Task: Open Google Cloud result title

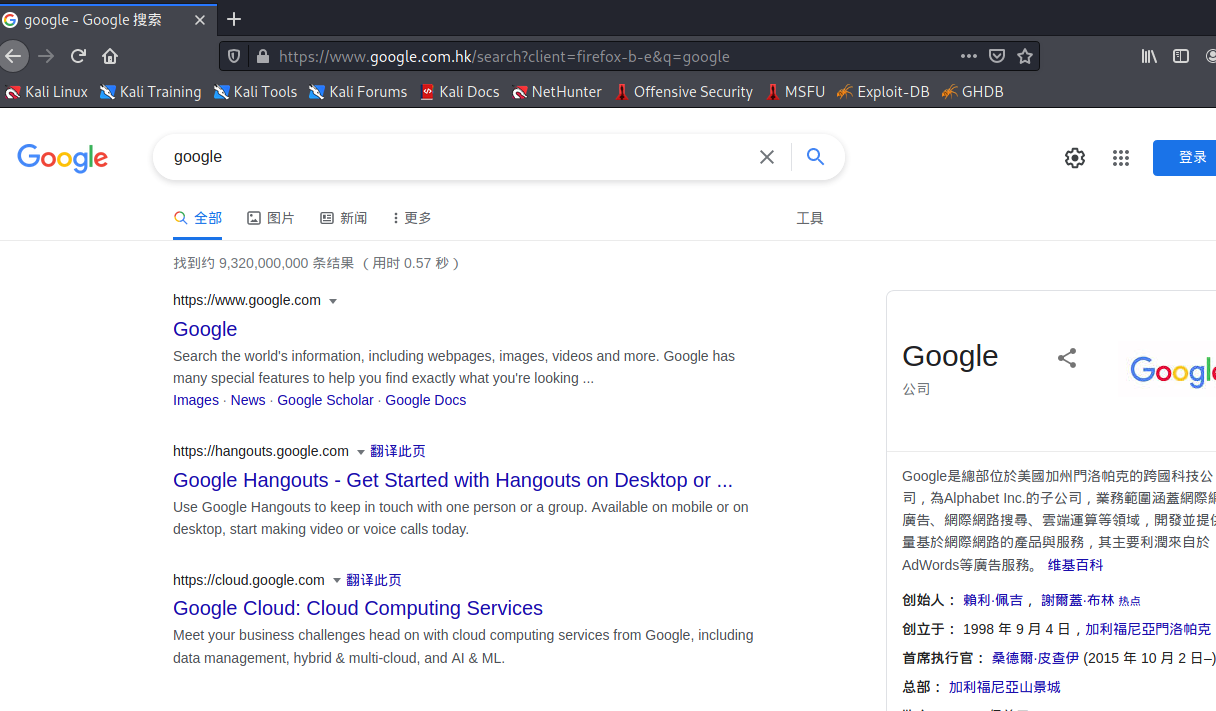Action: click(x=358, y=608)
